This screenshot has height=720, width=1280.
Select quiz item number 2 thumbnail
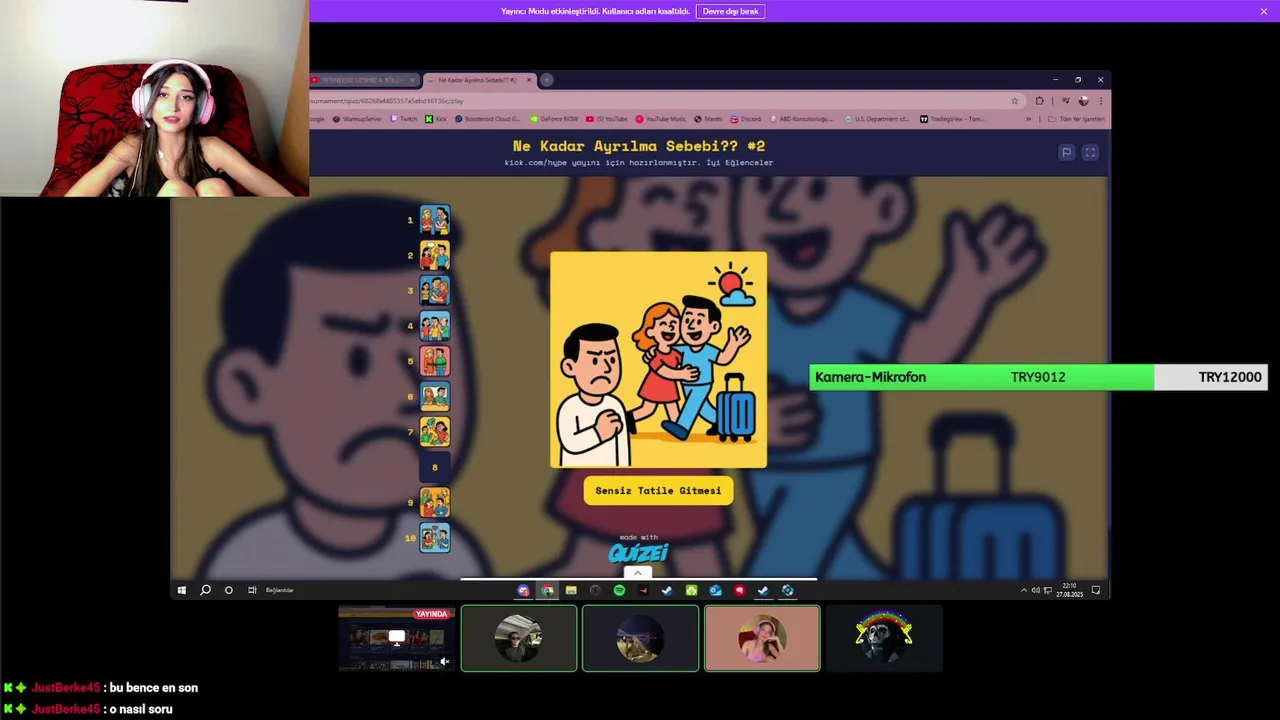434,255
